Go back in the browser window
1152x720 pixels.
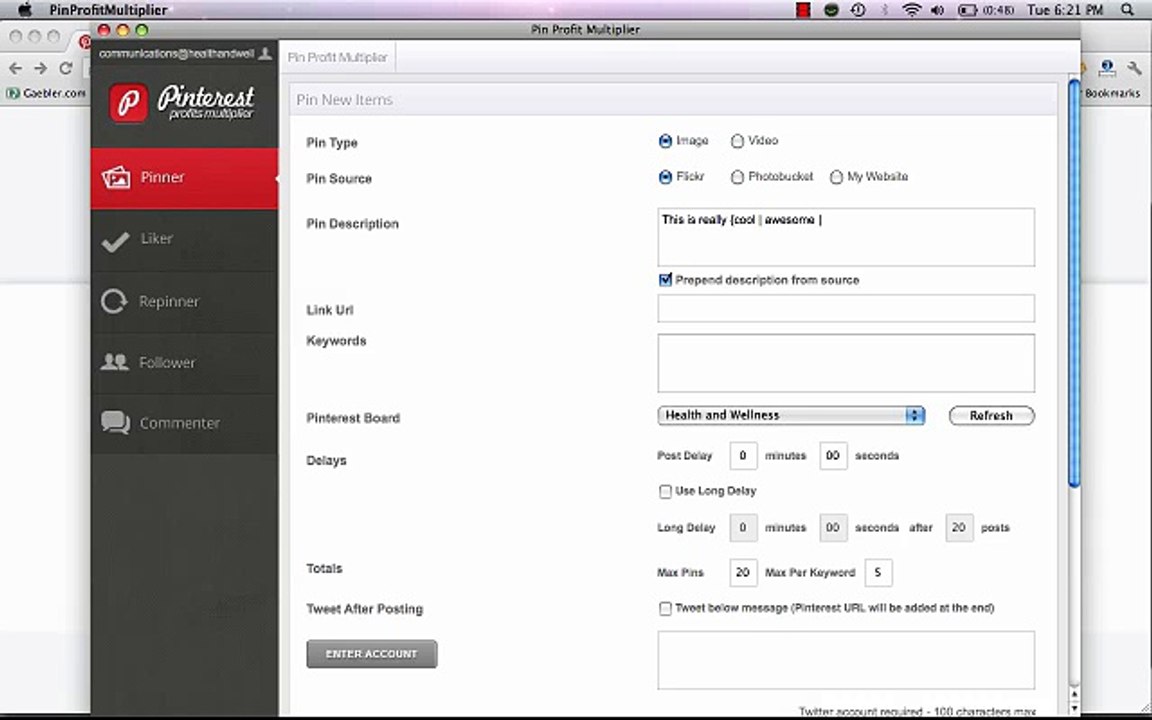[x=15, y=68]
